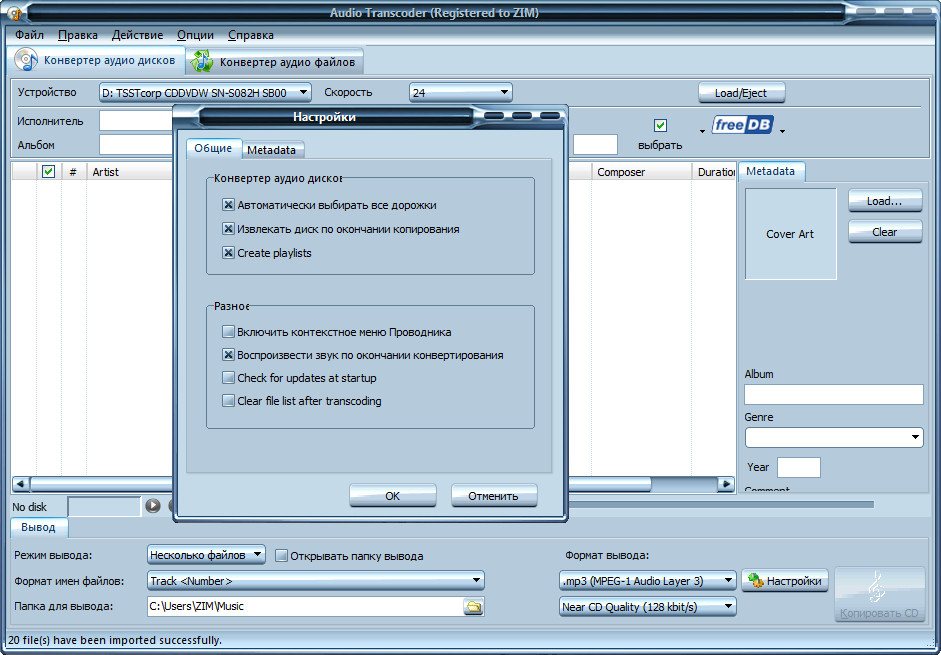
Task: Click the Load/Eject button
Action: (x=741, y=93)
